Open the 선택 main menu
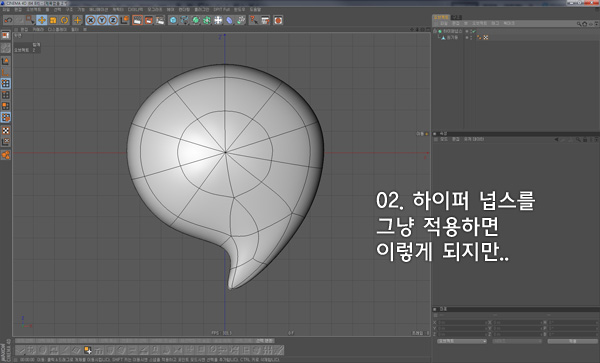 pos(57,10)
